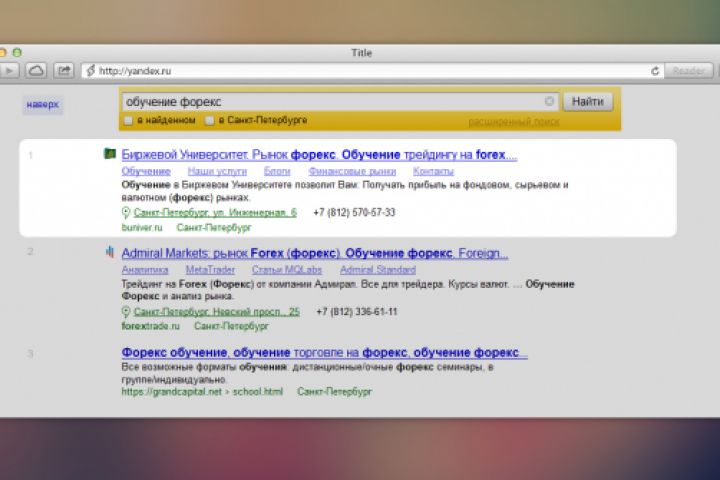The height and width of the screenshot is (480, 720).
Task: Reload the page with the refresh icon
Action: 655,71
